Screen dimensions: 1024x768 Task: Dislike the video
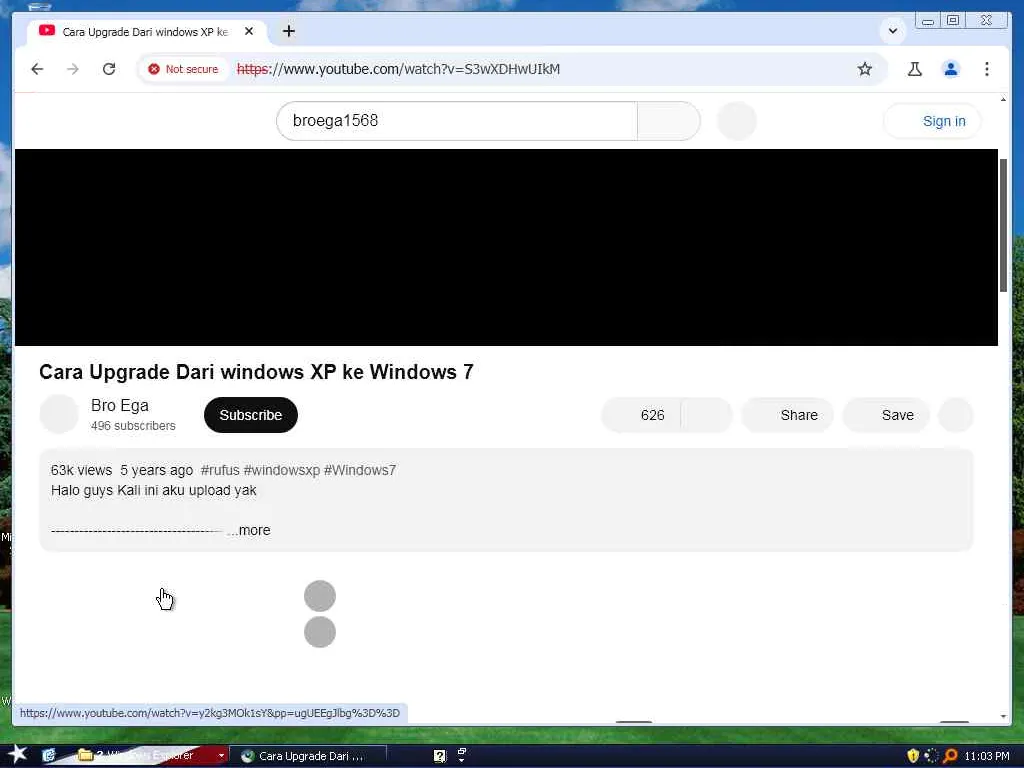(707, 415)
